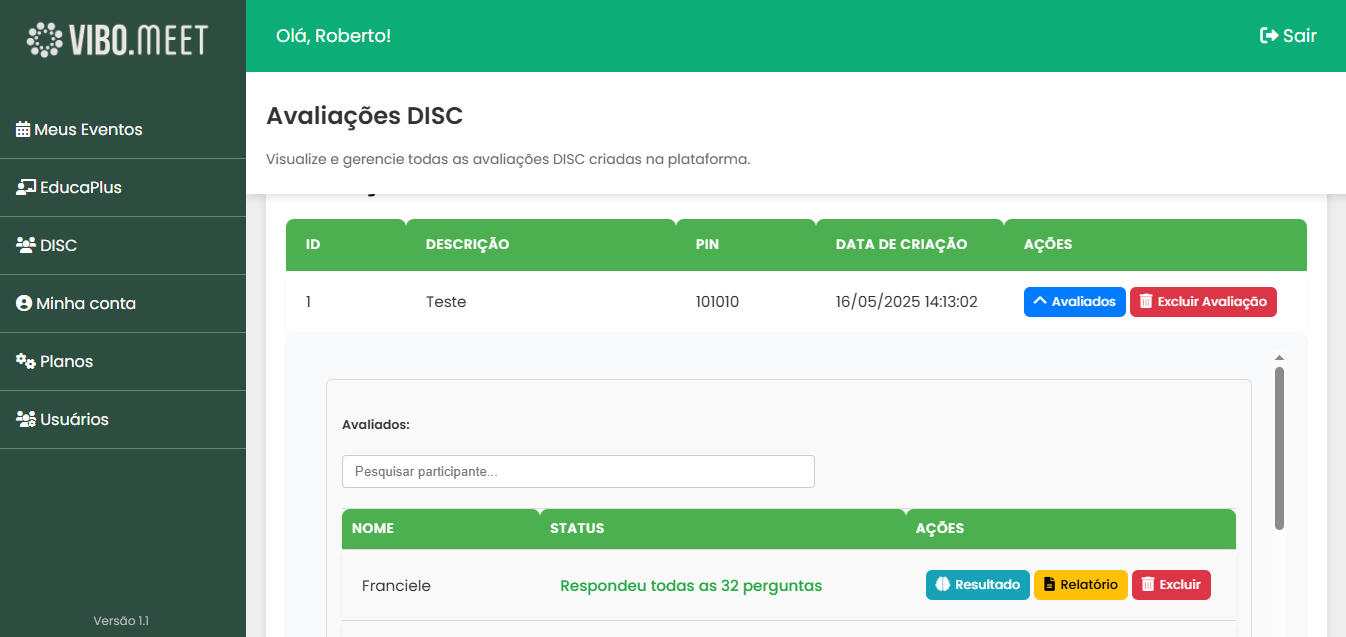Select the person icon next to Minha conta
This screenshot has height=637, width=1346.
(x=25, y=302)
